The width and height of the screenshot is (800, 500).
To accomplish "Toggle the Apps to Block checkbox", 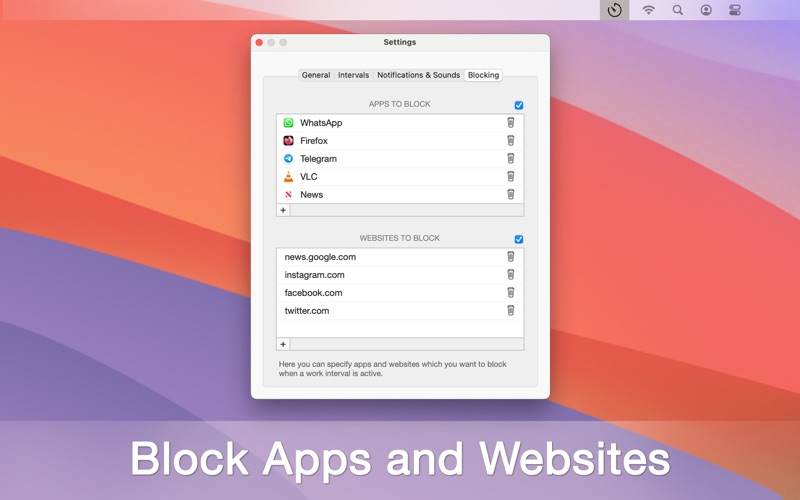I will click(518, 105).
